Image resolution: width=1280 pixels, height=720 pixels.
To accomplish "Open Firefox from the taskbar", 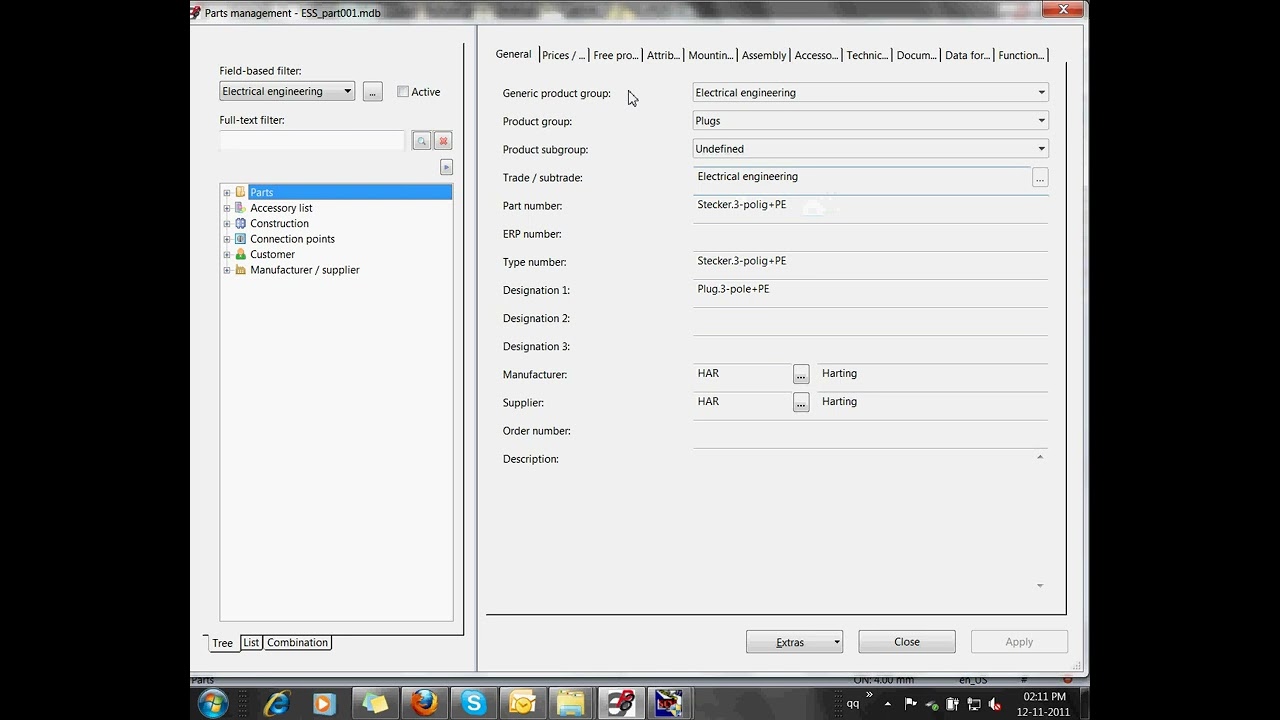I will (x=424, y=703).
